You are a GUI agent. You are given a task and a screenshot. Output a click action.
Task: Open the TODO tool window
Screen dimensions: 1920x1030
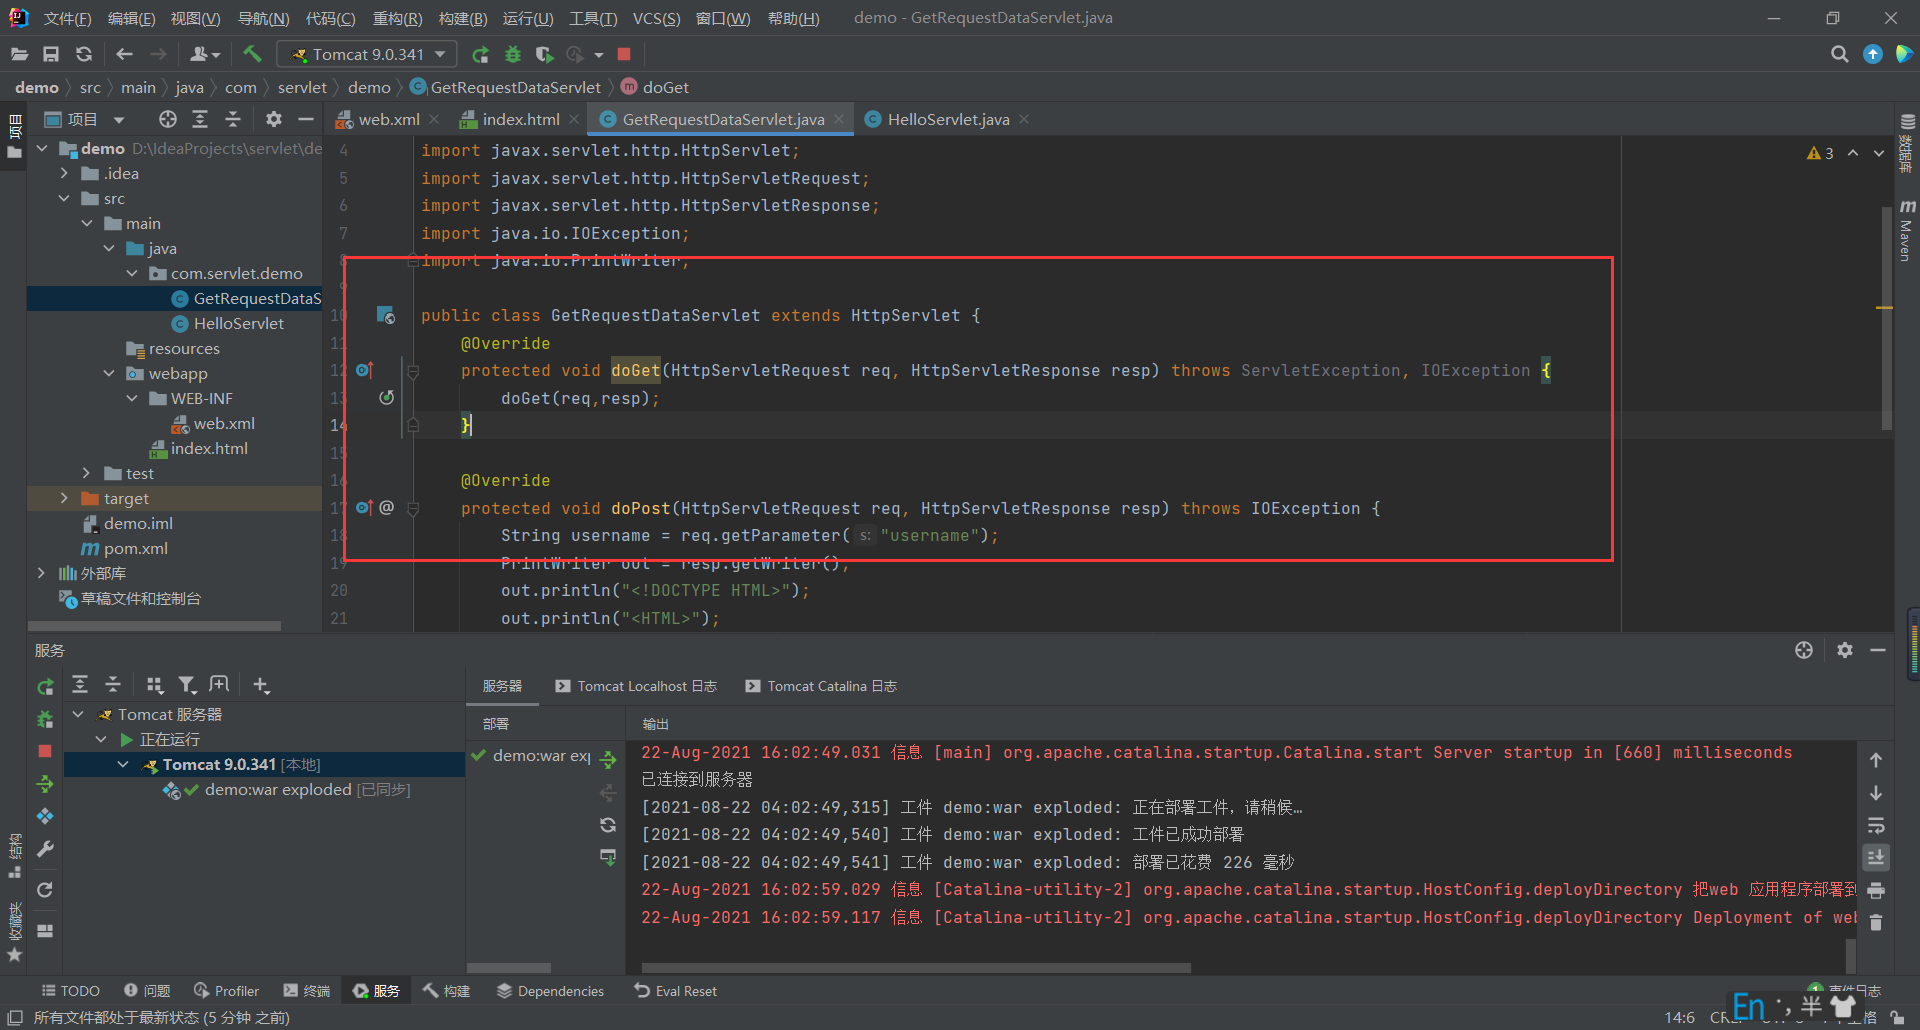70,991
